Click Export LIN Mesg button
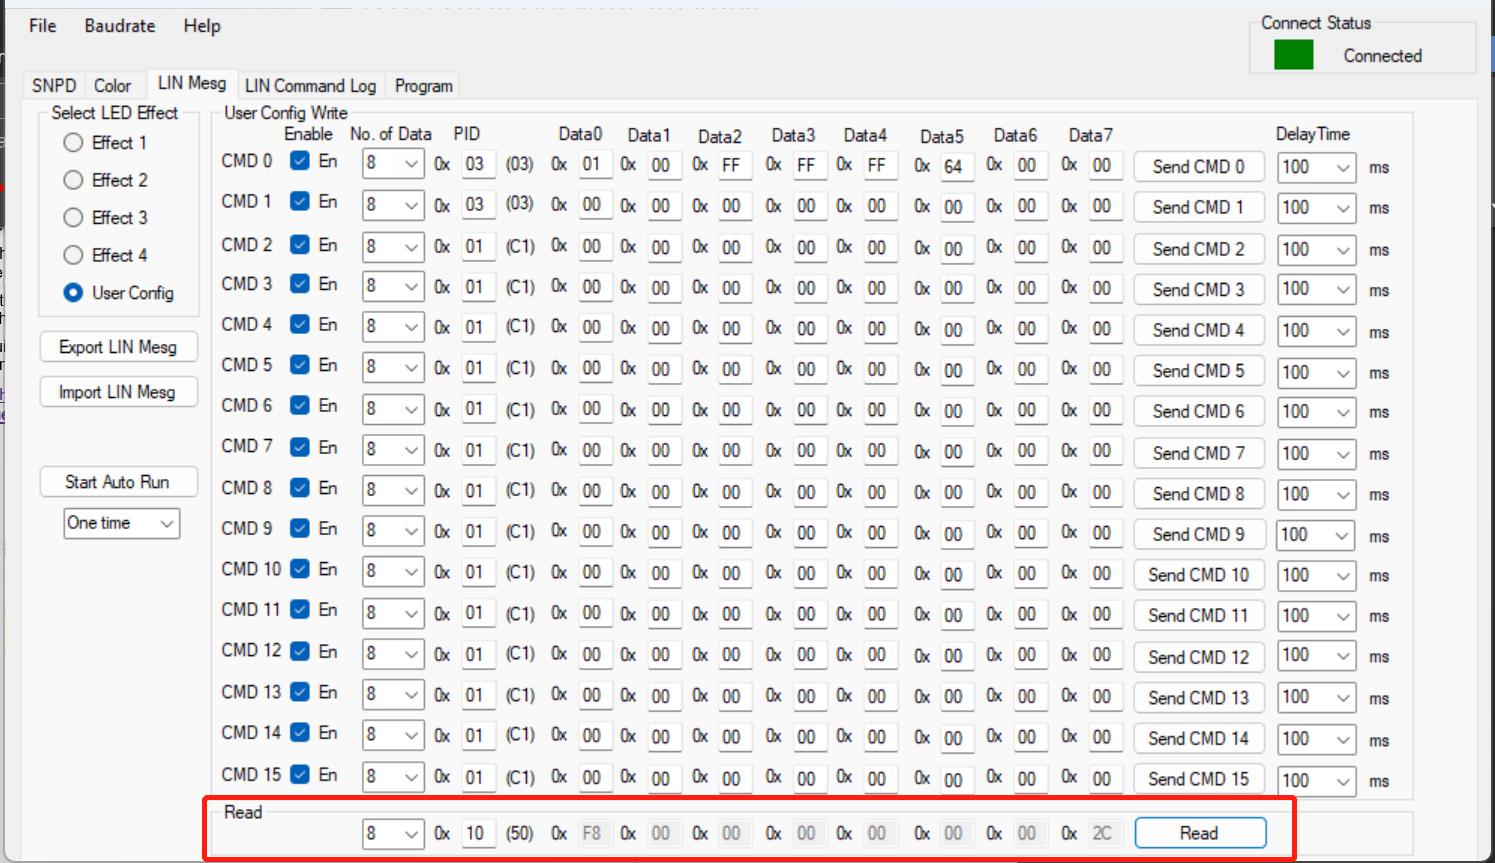 coord(118,347)
